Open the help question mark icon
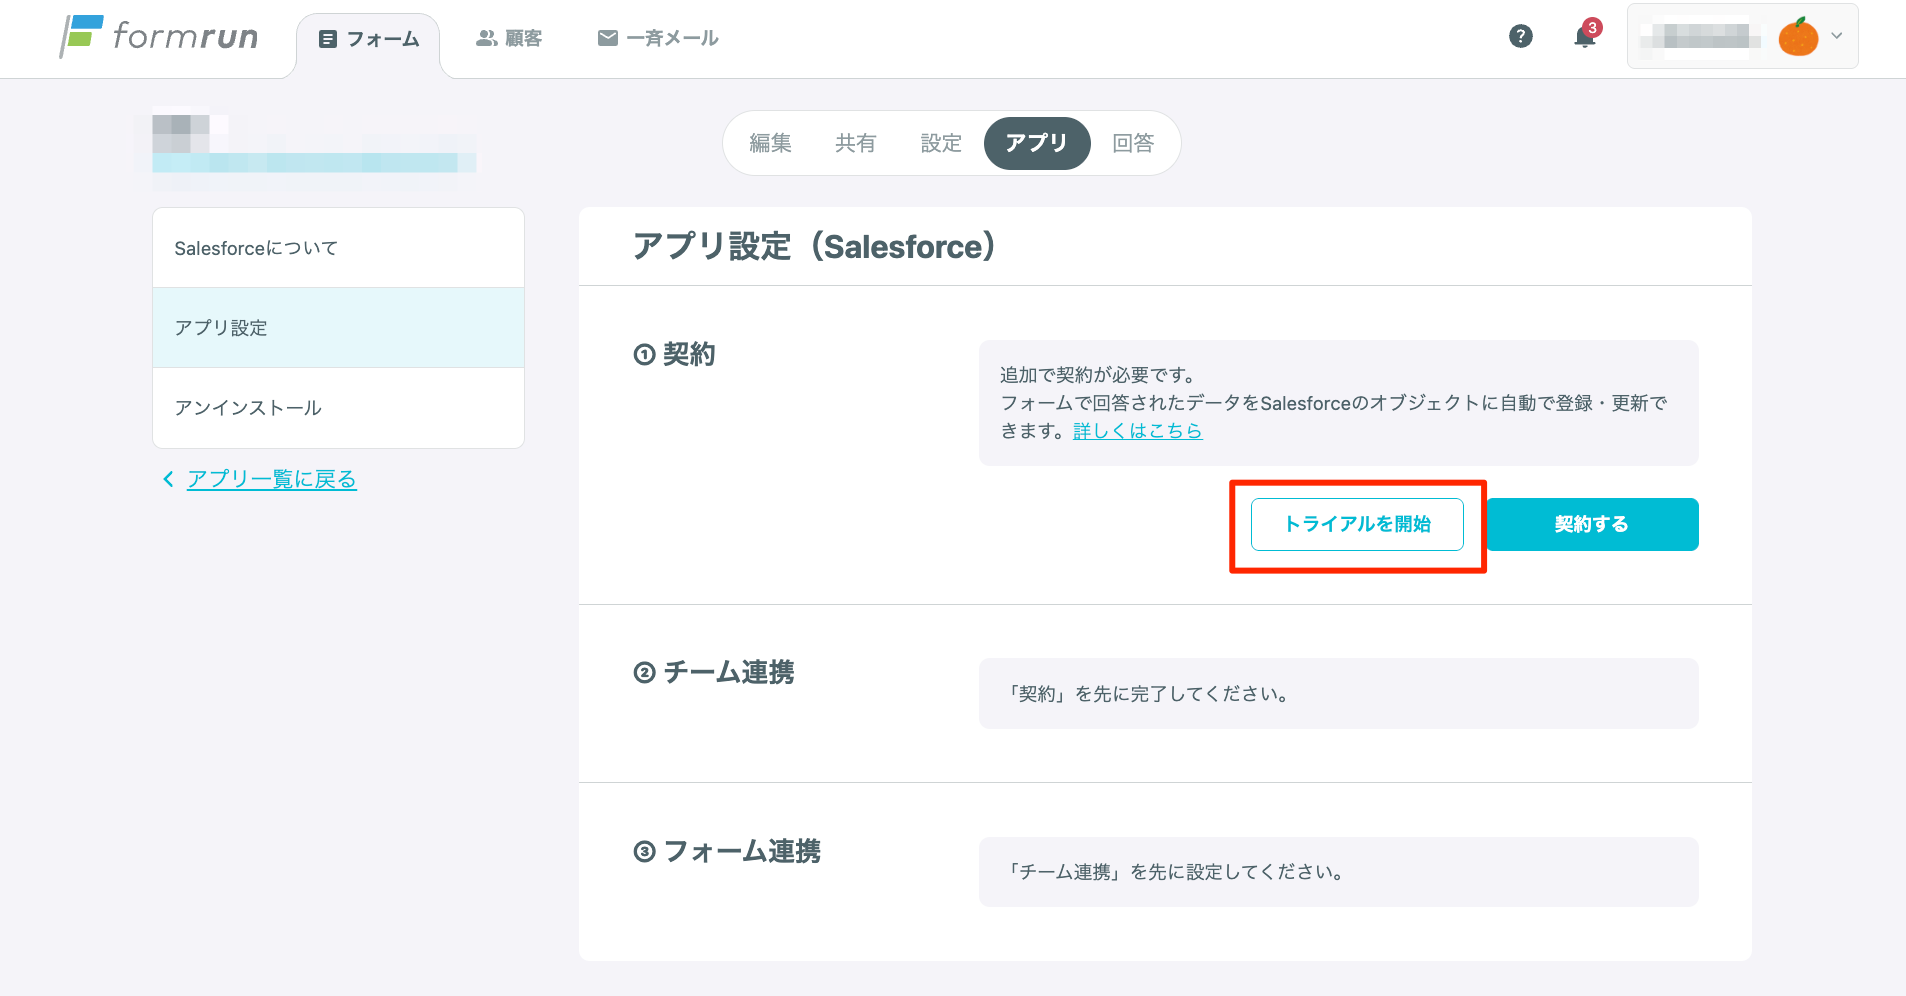The height and width of the screenshot is (996, 1906). 1520,36
